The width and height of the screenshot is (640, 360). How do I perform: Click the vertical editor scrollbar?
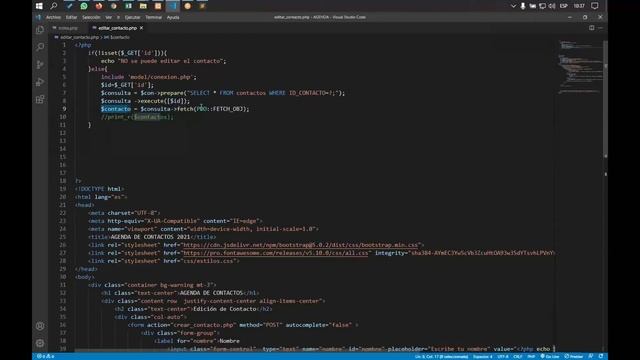coord(606,98)
